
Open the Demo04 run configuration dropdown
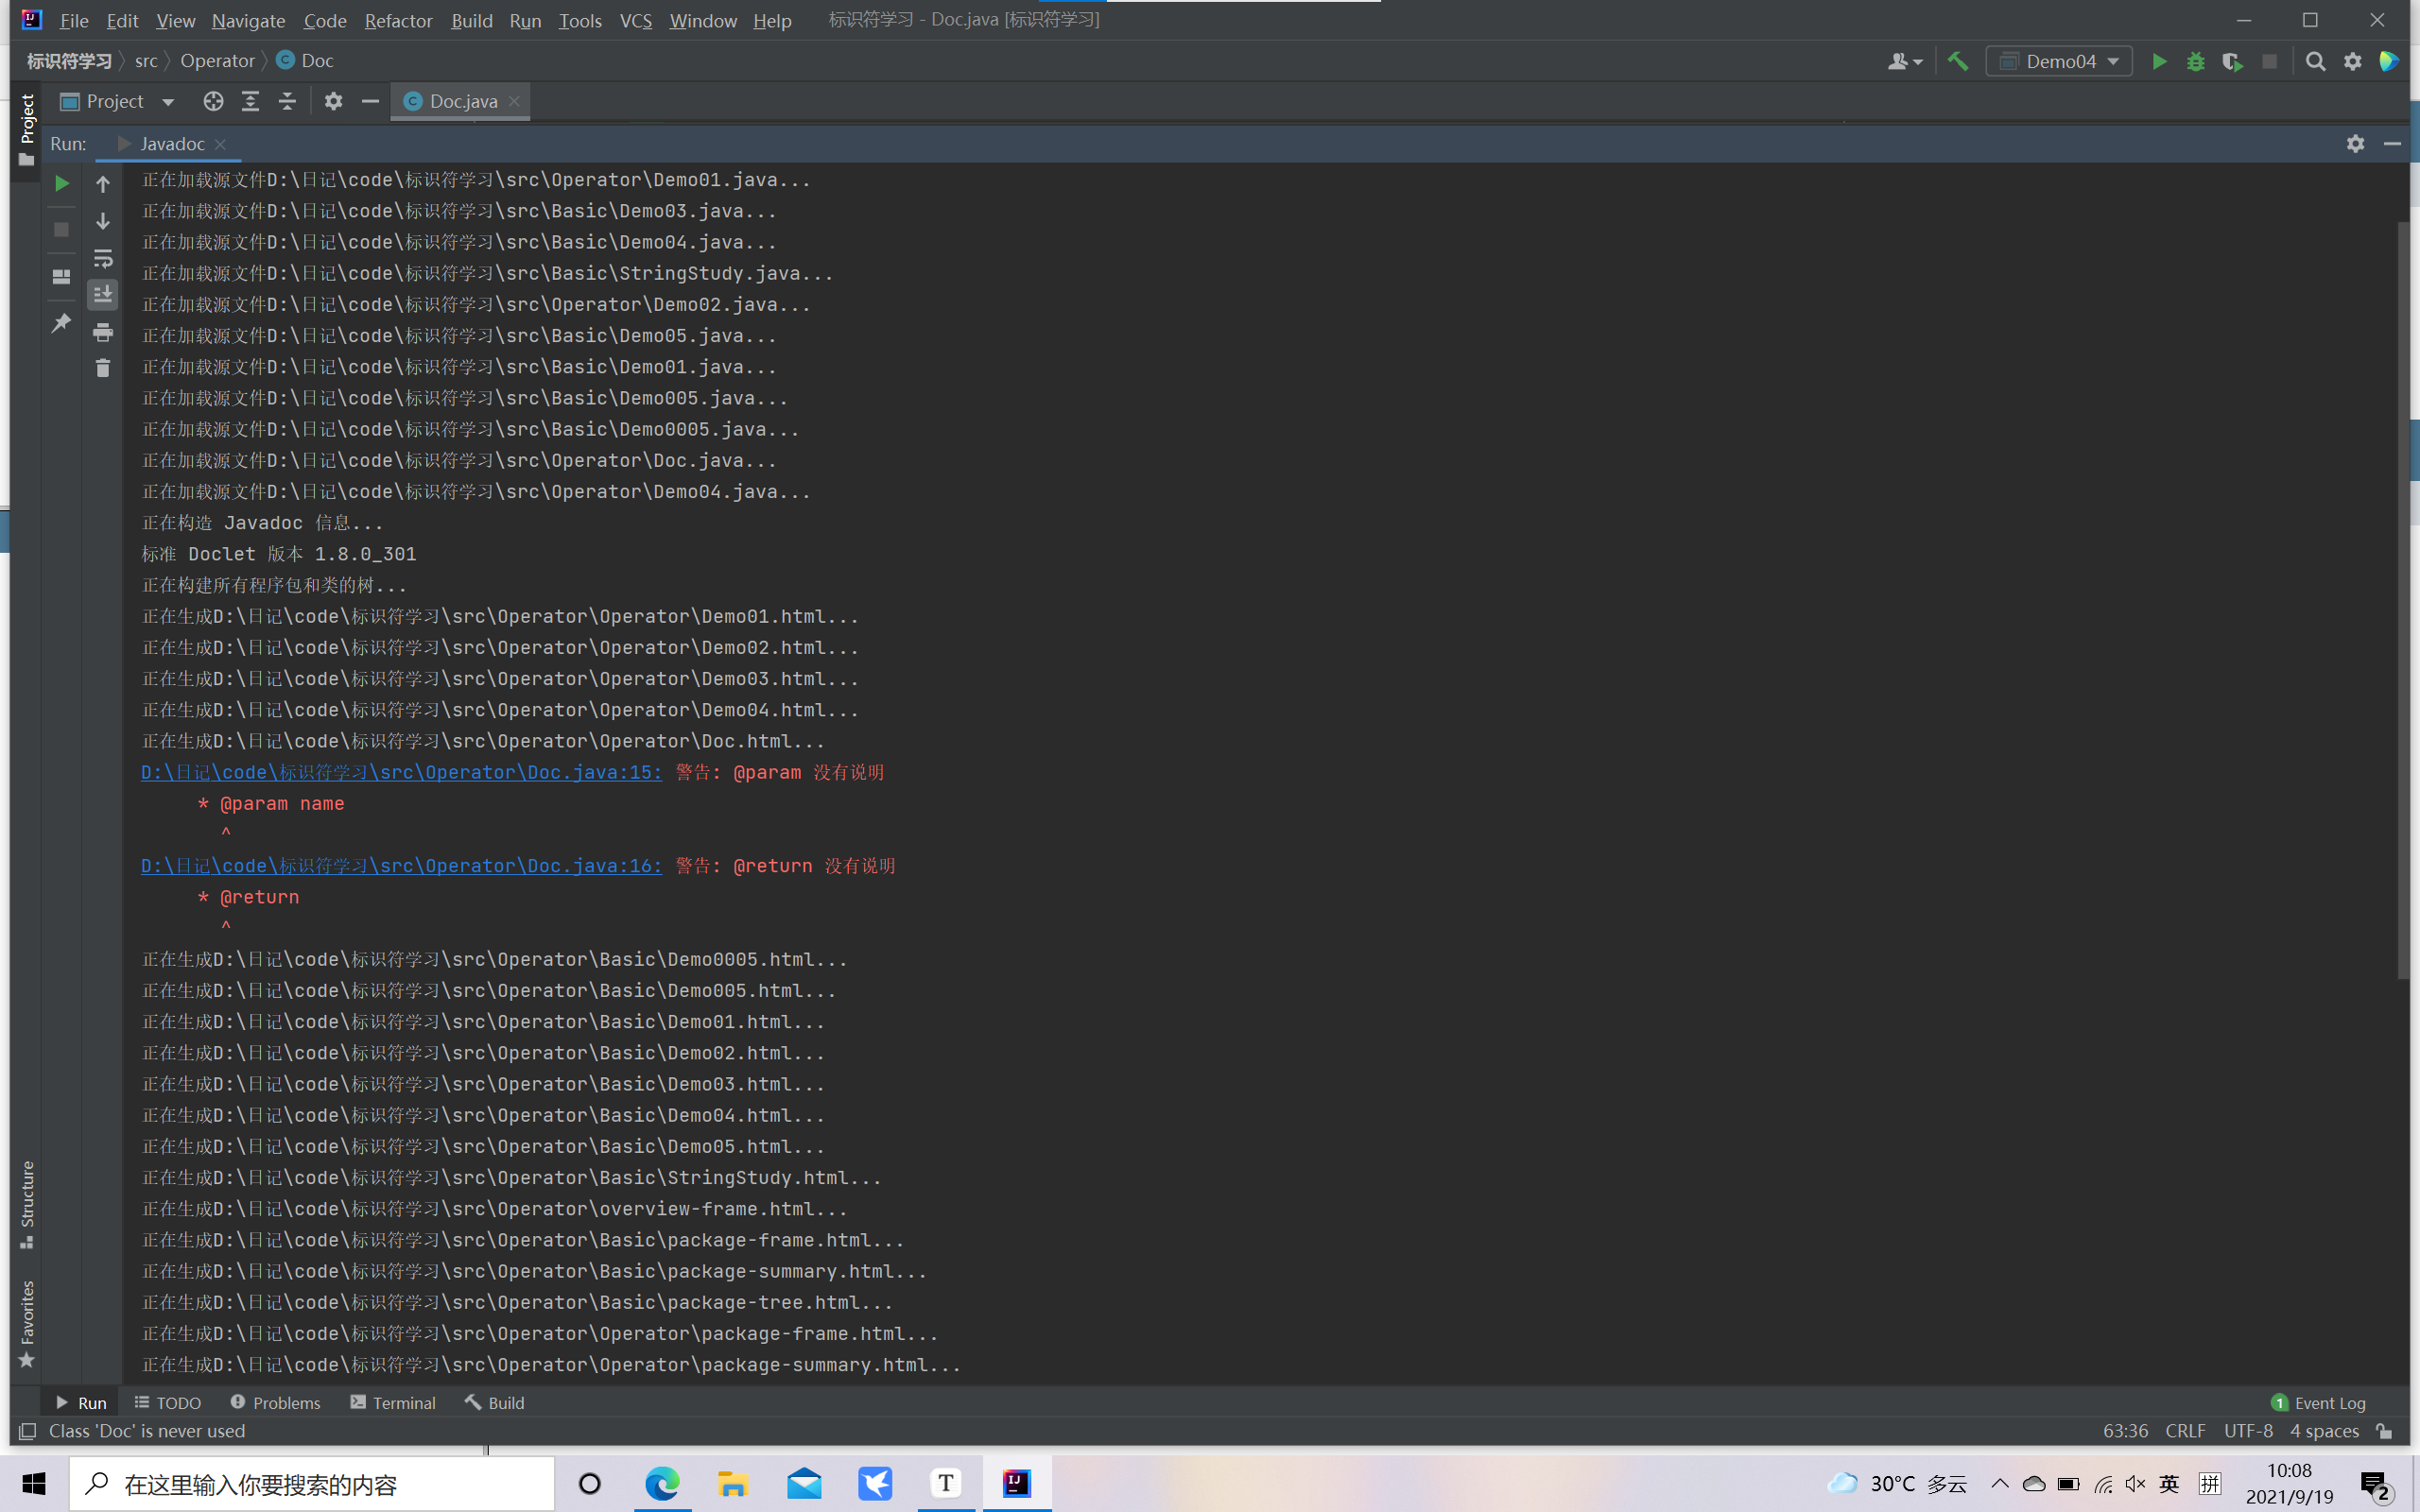pyautogui.click(x=2059, y=62)
